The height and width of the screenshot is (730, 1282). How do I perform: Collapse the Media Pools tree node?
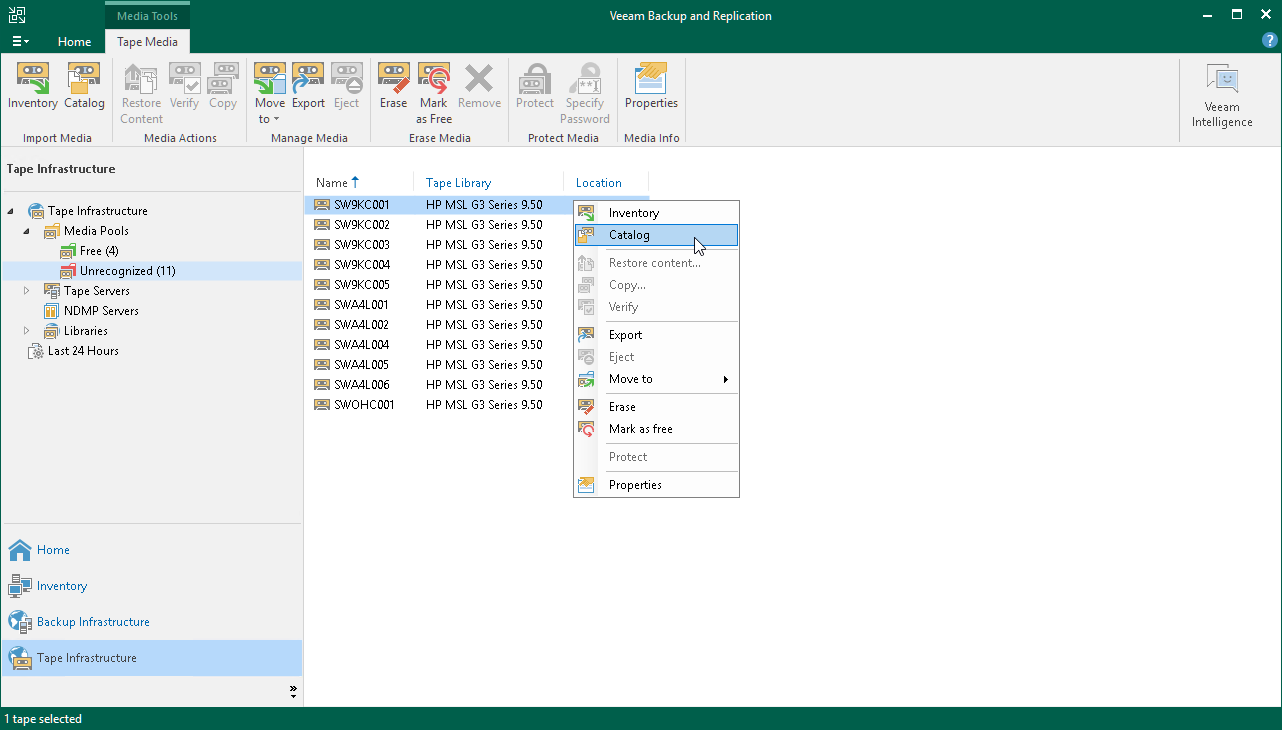click(28, 231)
